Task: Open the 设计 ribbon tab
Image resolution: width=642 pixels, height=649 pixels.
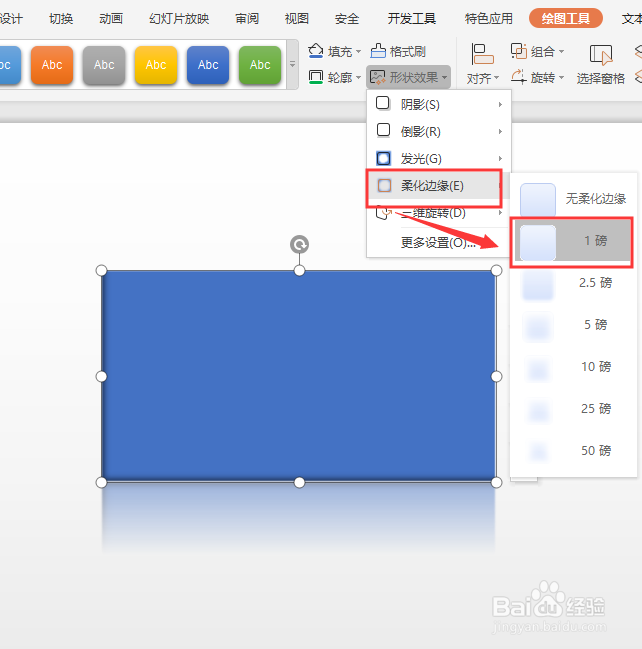Action: (x=11, y=19)
